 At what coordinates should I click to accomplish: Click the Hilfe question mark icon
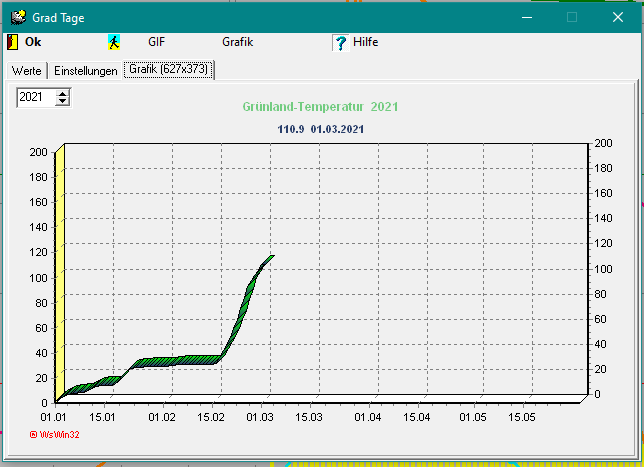pyautogui.click(x=340, y=42)
